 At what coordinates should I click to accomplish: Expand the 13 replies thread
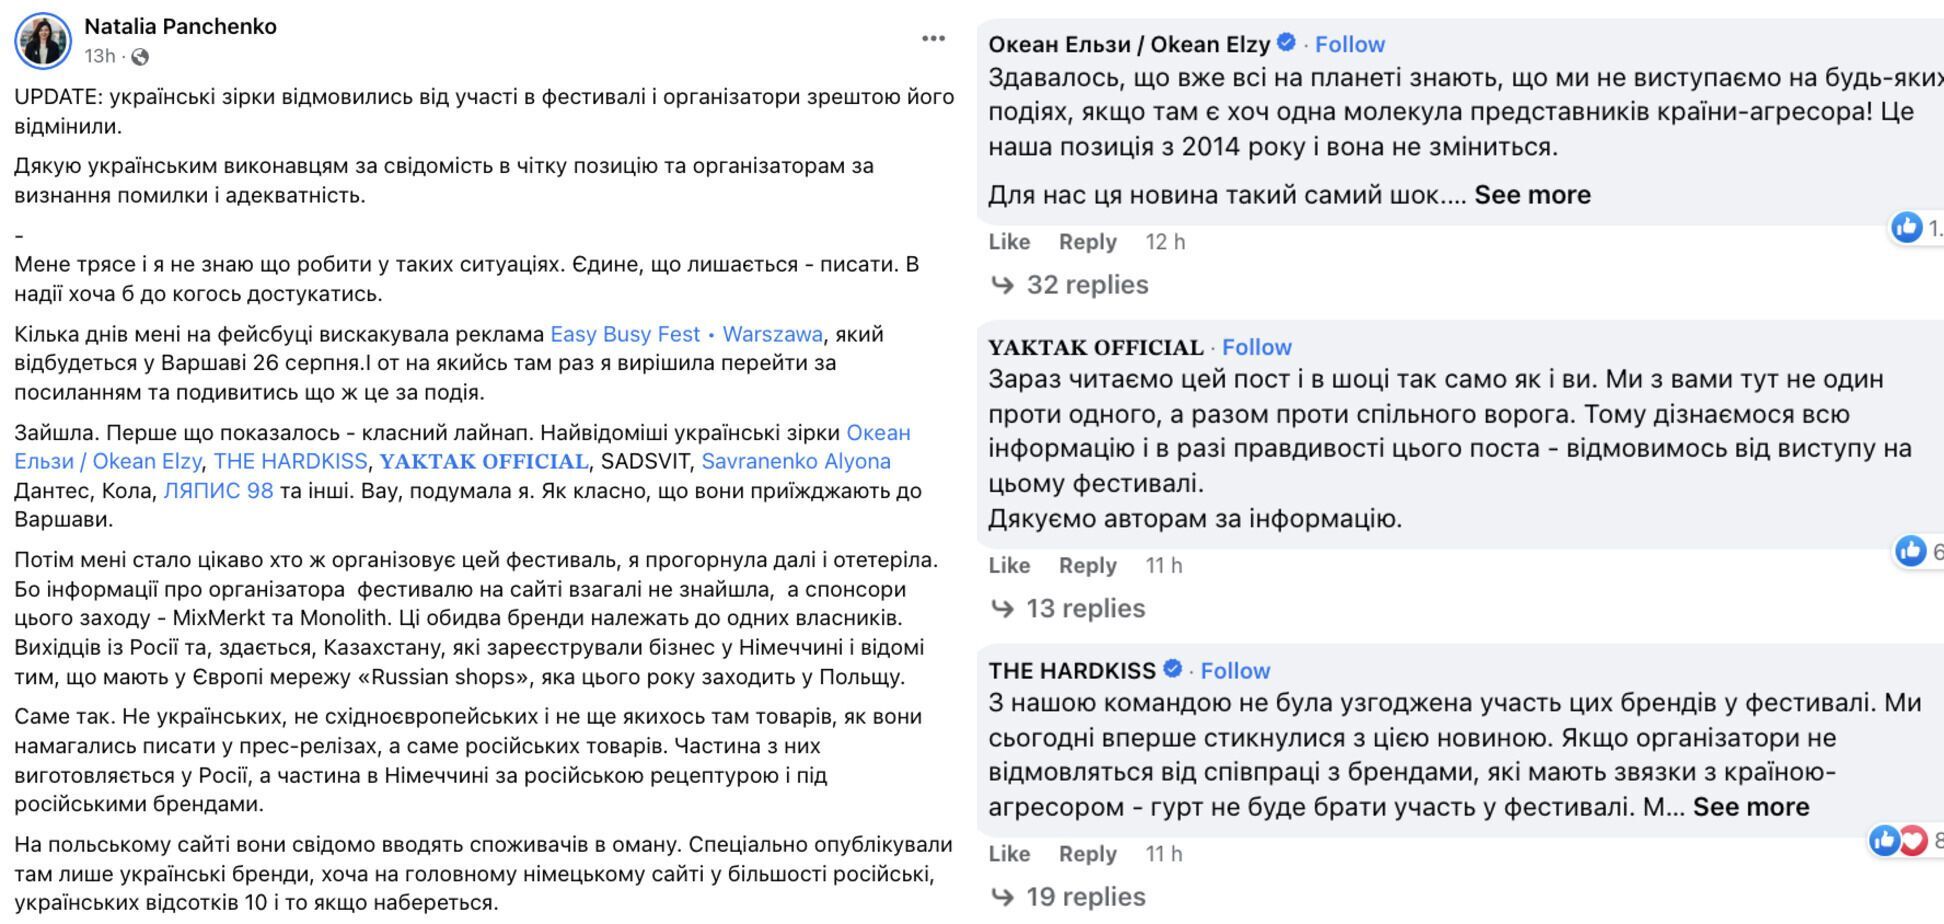pos(1068,608)
